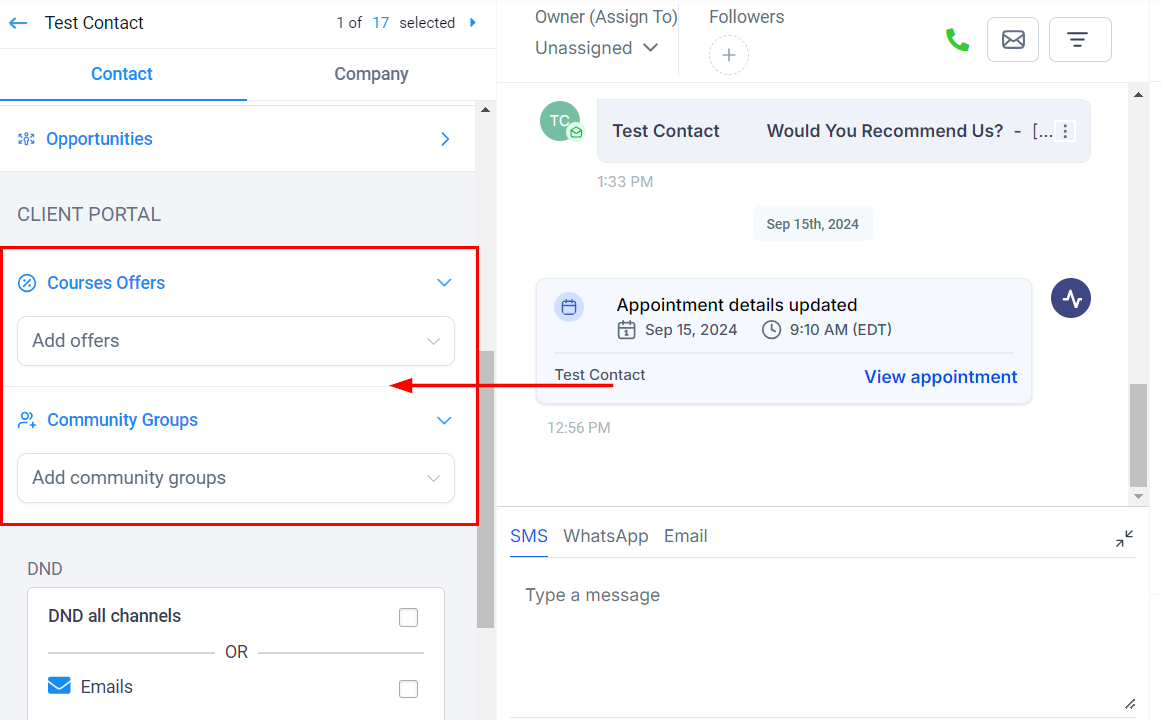Click the activity pulse icon

[1070, 298]
